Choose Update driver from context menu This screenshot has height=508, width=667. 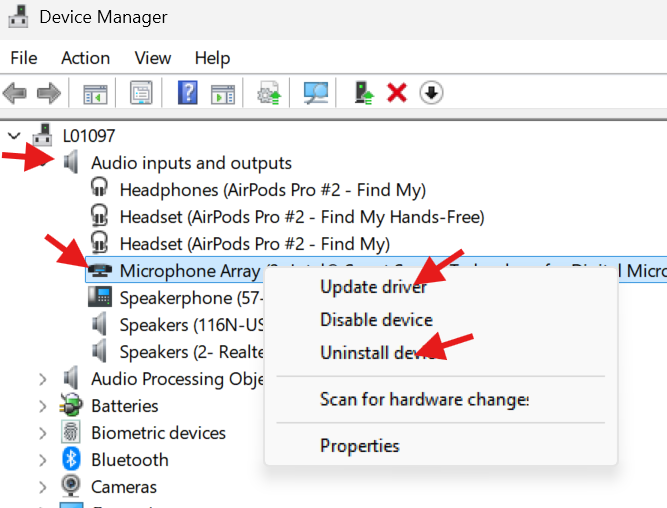[373, 287]
